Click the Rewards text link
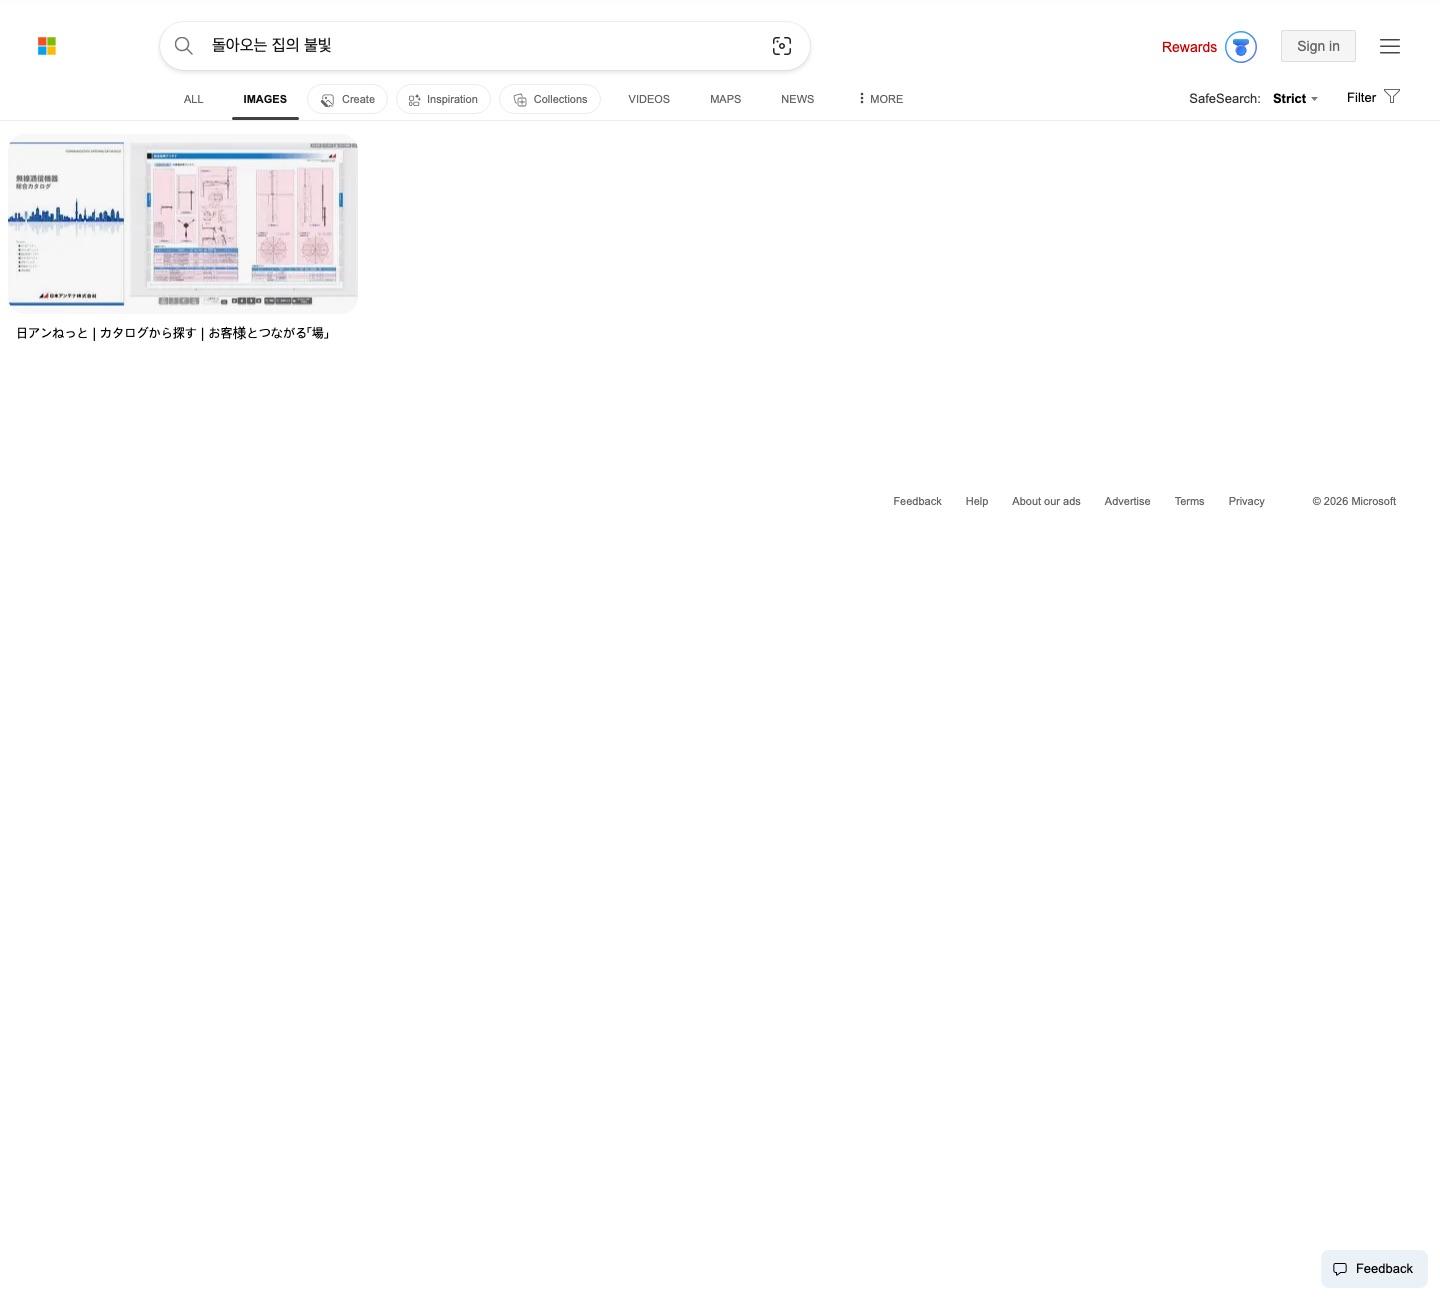 [1189, 47]
